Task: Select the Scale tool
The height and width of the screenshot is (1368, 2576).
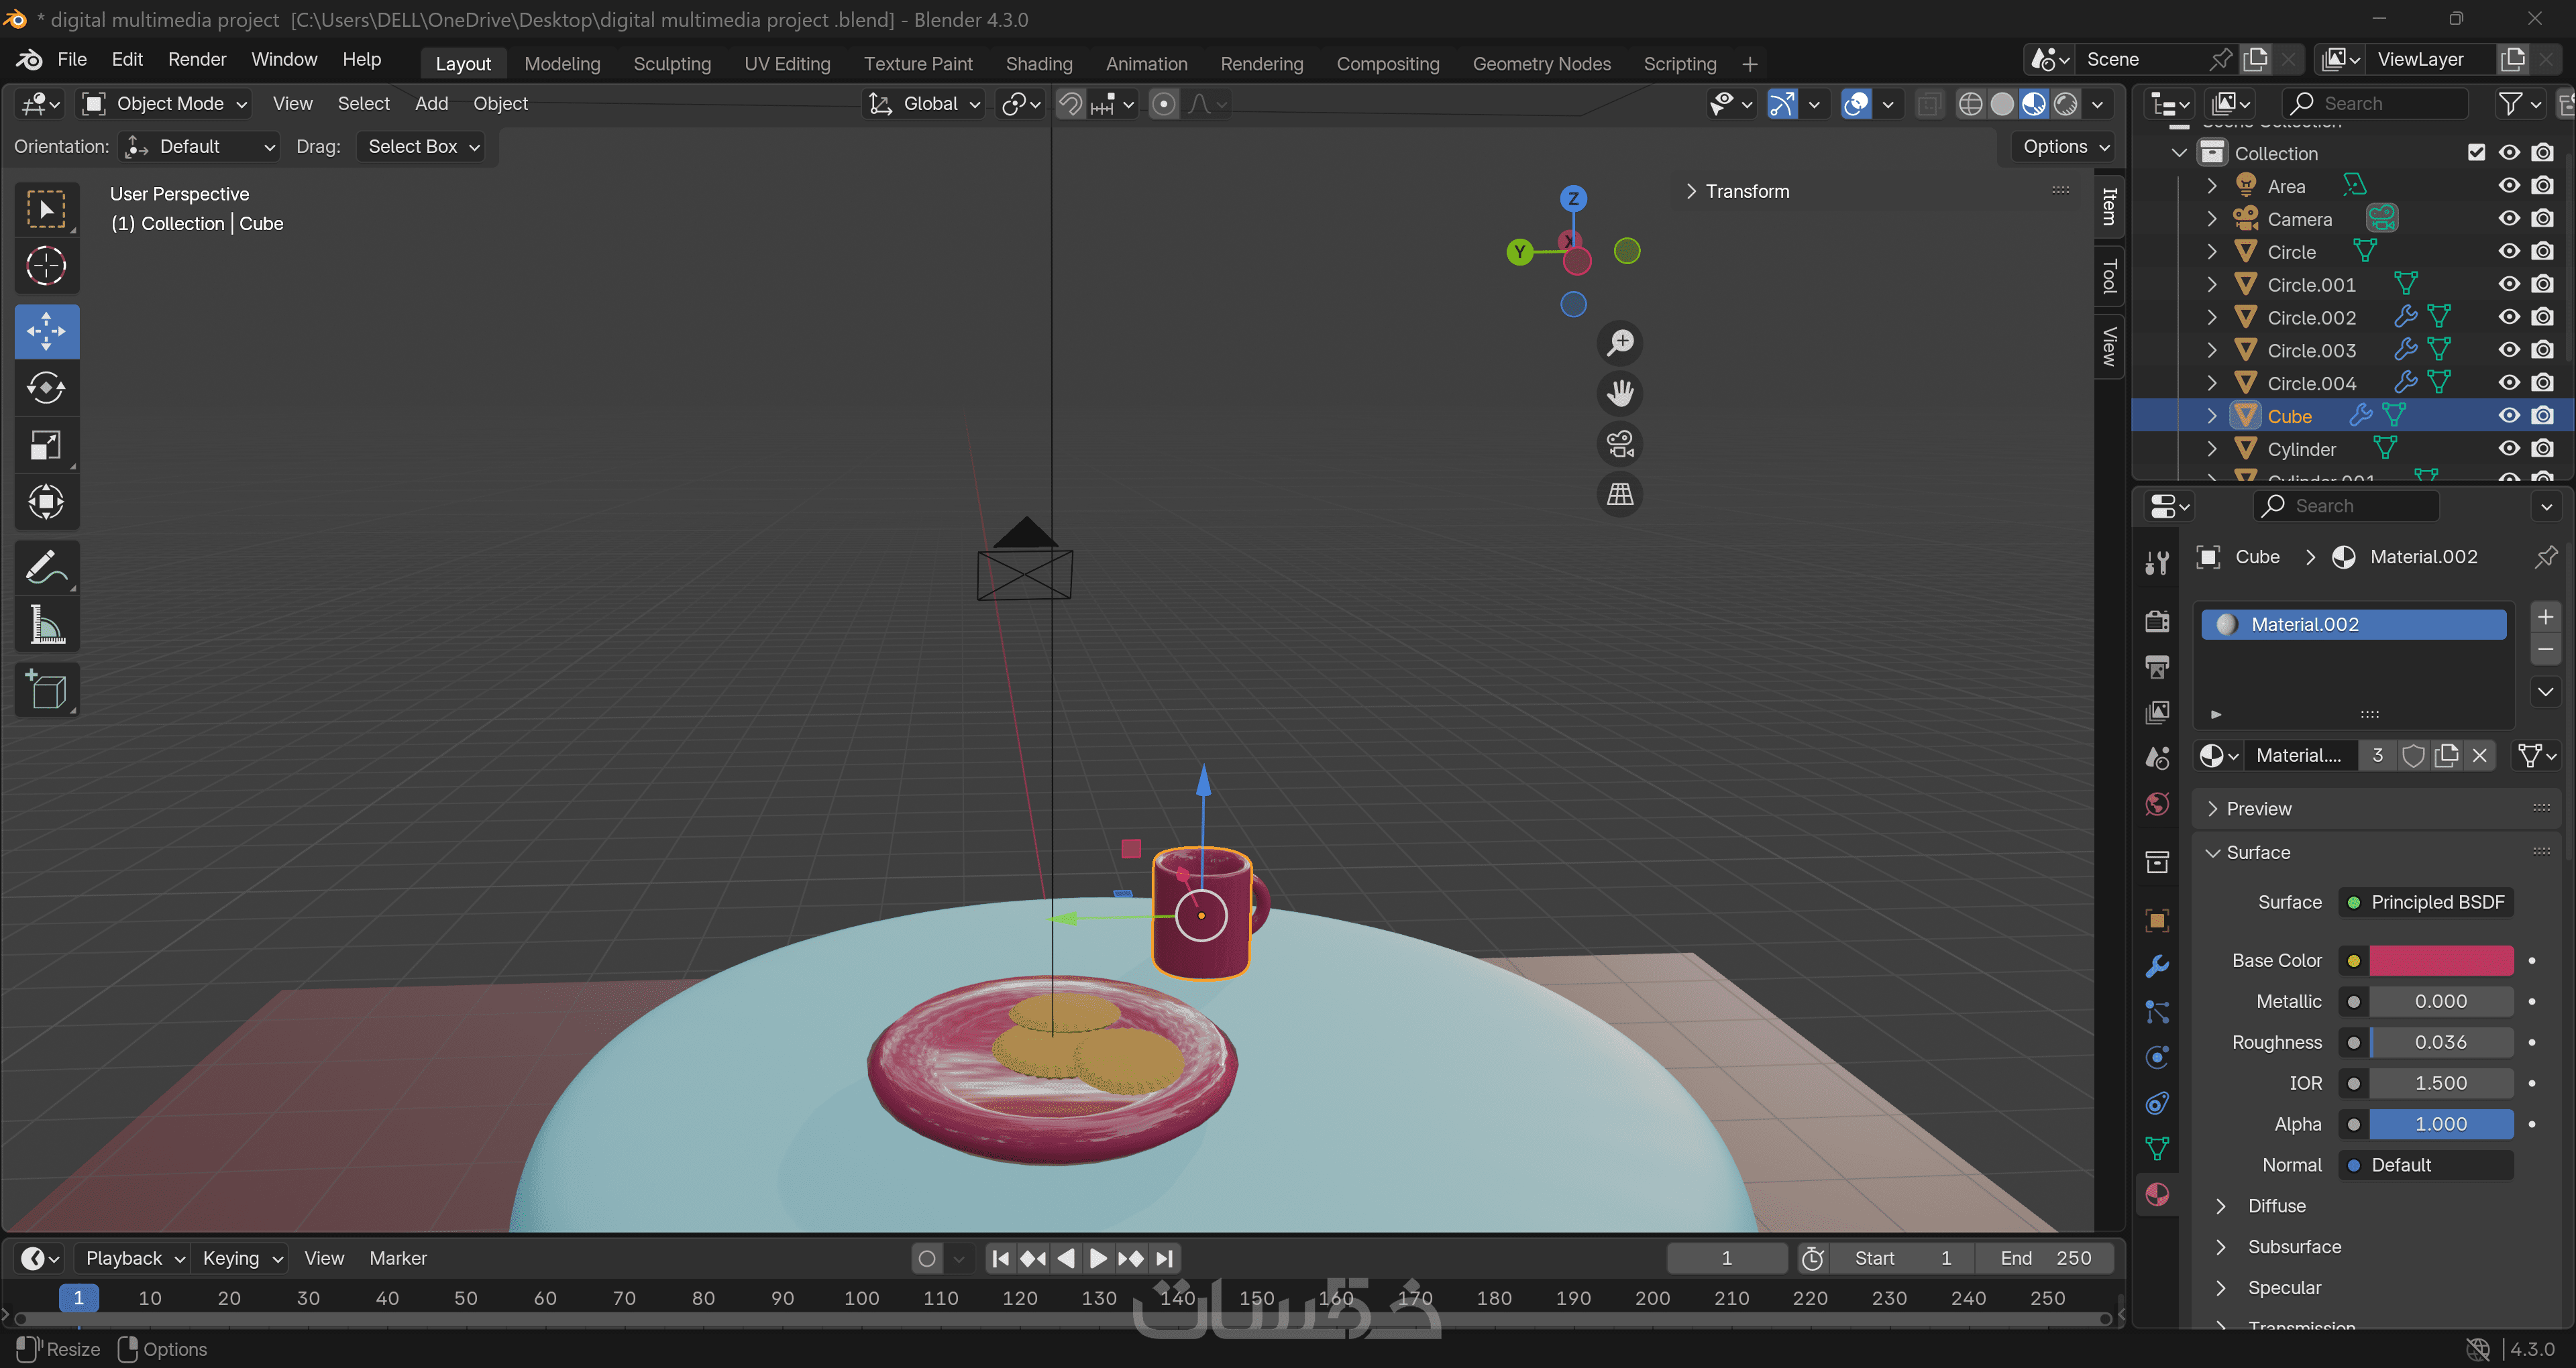Action: [46, 445]
